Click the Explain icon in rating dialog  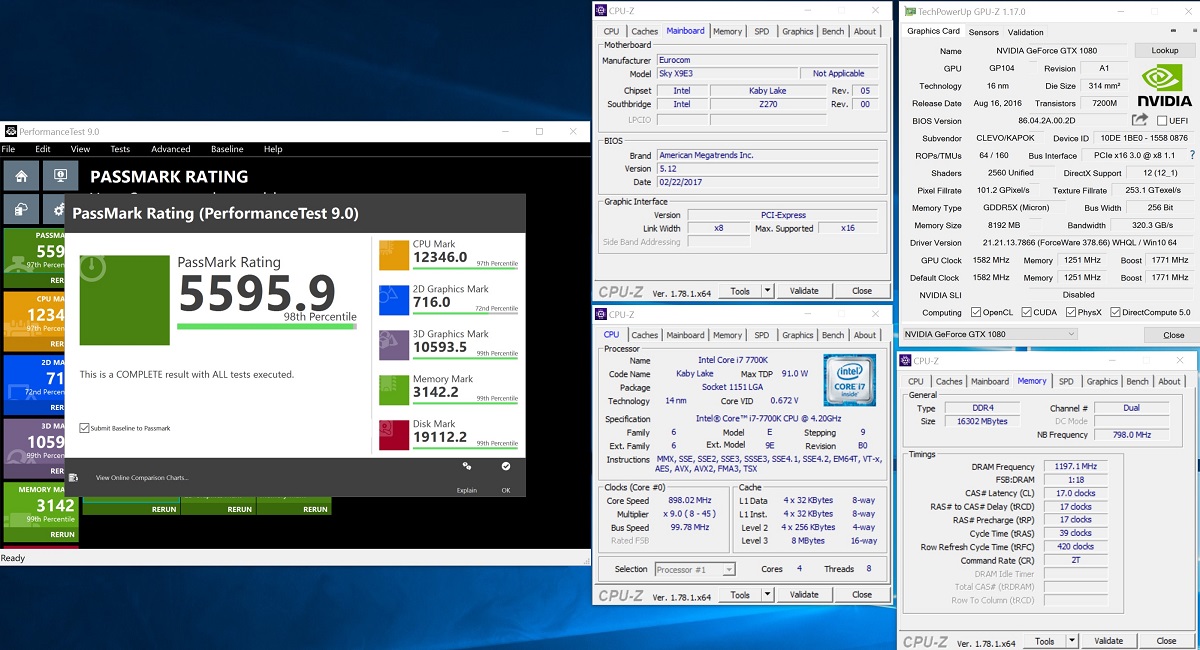click(467, 467)
